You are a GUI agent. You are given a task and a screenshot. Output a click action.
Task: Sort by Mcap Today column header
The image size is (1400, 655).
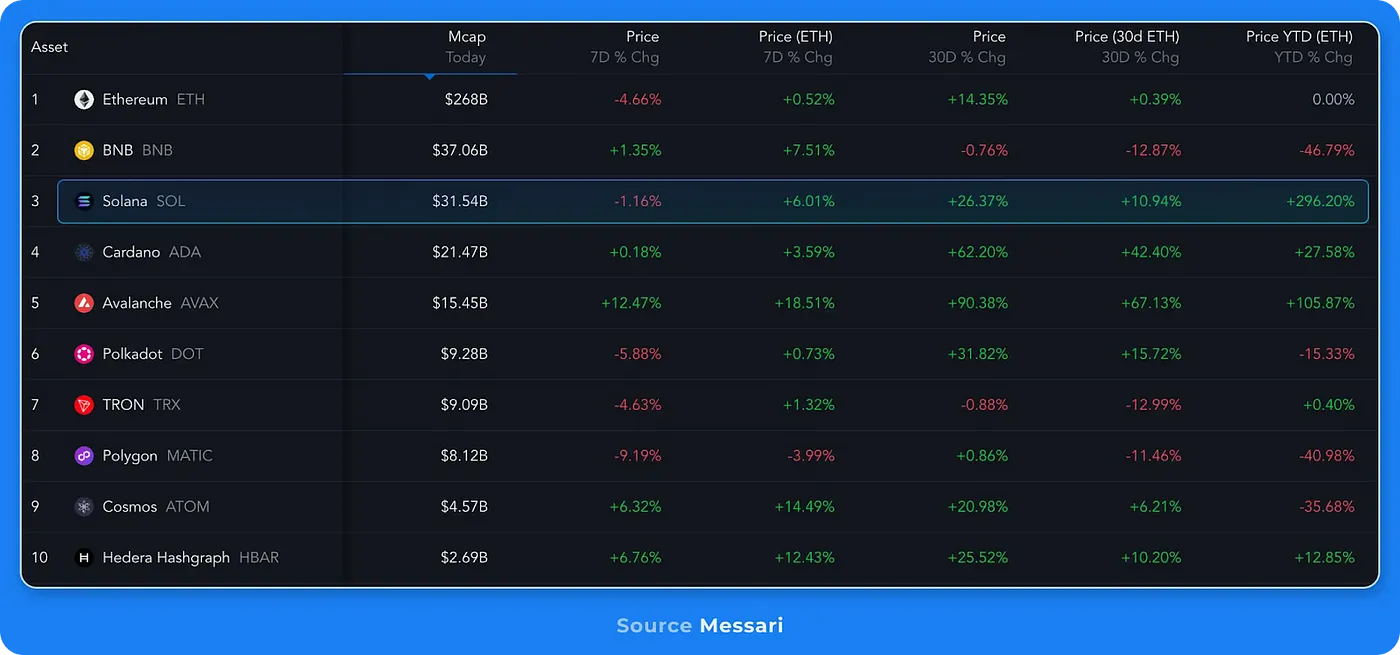pos(466,46)
